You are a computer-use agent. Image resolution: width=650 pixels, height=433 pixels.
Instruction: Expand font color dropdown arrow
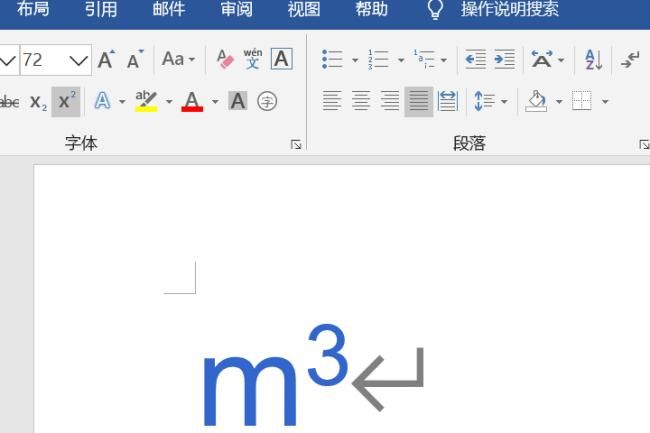click(215, 102)
